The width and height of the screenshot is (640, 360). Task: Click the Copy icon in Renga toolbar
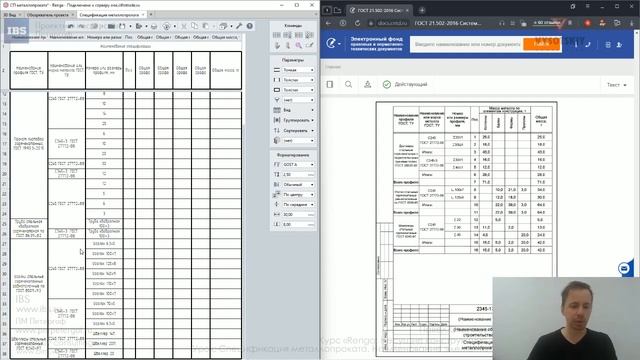[x=195, y=26]
